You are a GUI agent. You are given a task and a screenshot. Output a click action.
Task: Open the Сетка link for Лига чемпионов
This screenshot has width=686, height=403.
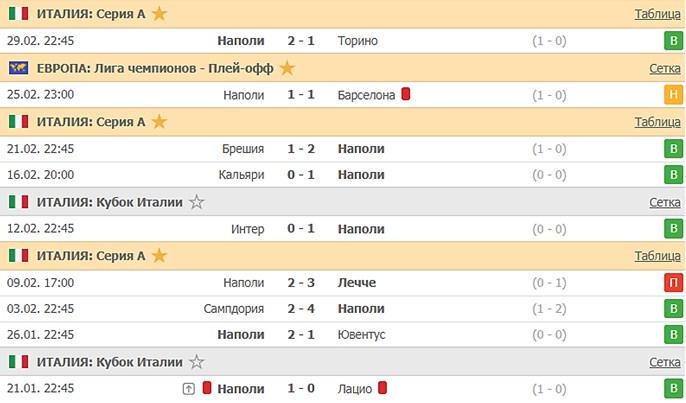click(664, 68)
